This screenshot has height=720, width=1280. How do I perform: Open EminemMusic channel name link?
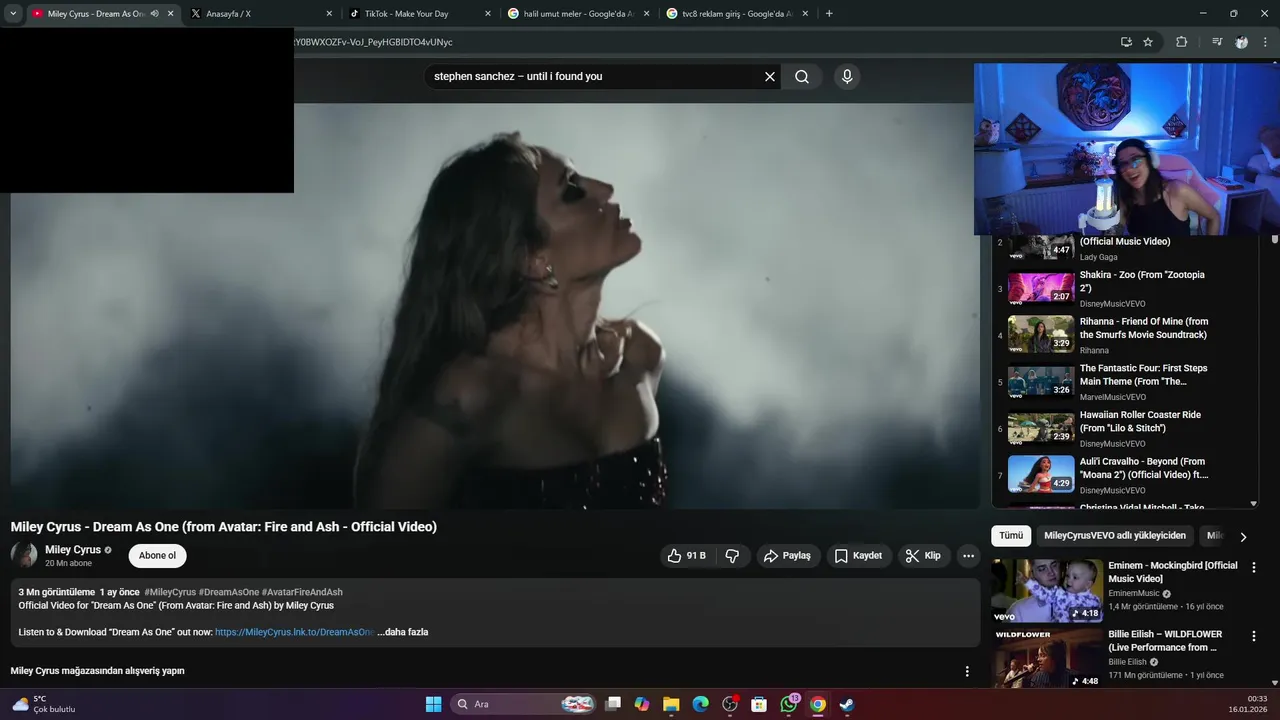(1133, 593)
